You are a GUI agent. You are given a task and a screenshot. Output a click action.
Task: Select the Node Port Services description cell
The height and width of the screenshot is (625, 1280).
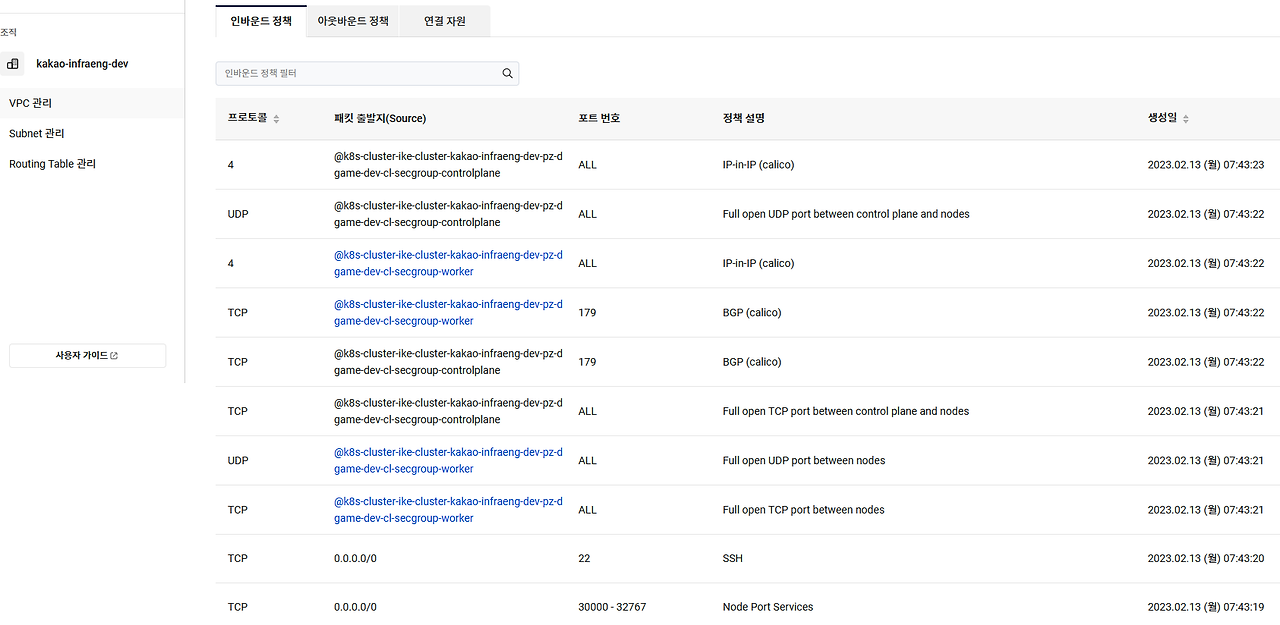tap(768, 607)
